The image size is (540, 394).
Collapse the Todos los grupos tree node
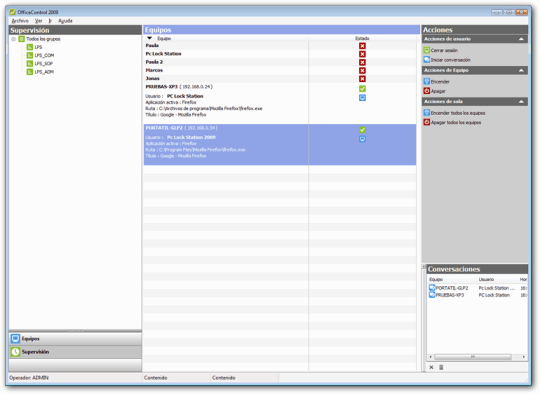(x=13, y=39)
